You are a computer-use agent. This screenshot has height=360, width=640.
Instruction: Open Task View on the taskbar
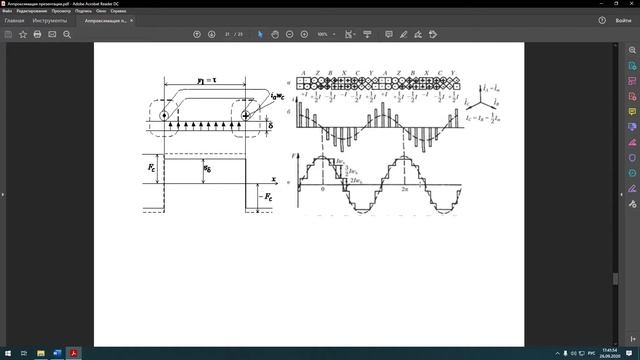click(24, 353)
